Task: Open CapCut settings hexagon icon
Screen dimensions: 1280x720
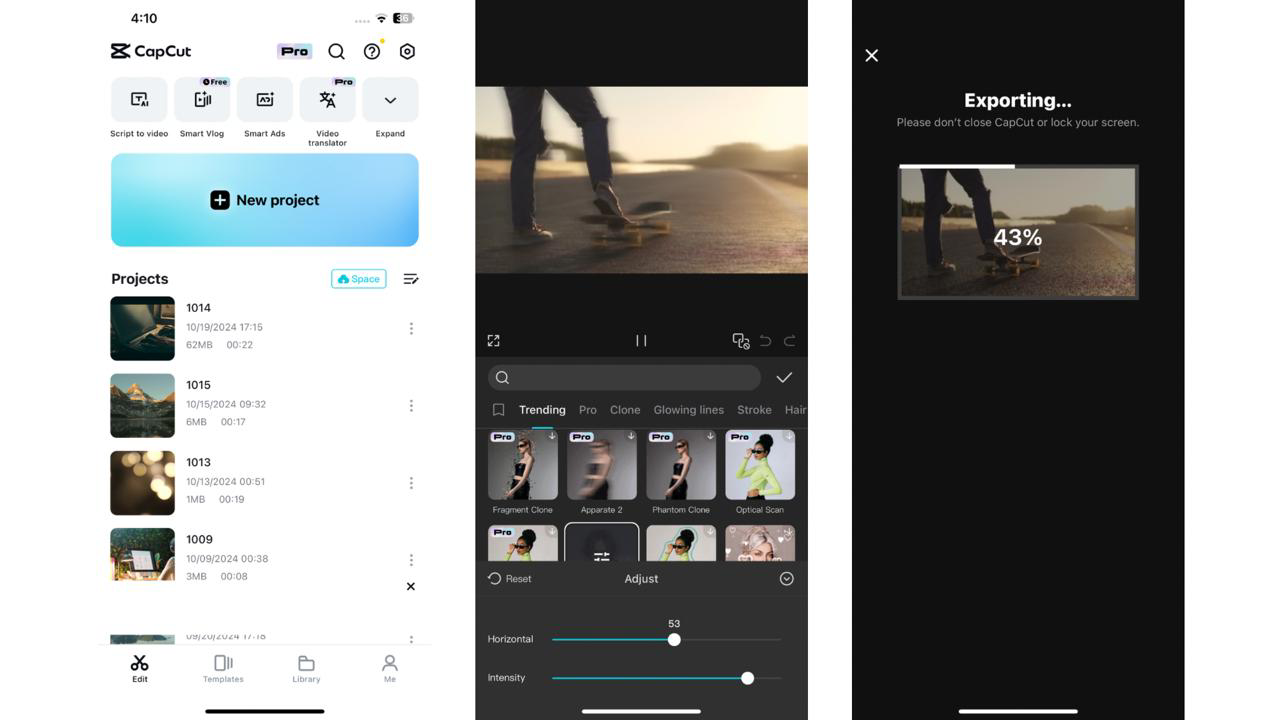Action: point(407,51)
